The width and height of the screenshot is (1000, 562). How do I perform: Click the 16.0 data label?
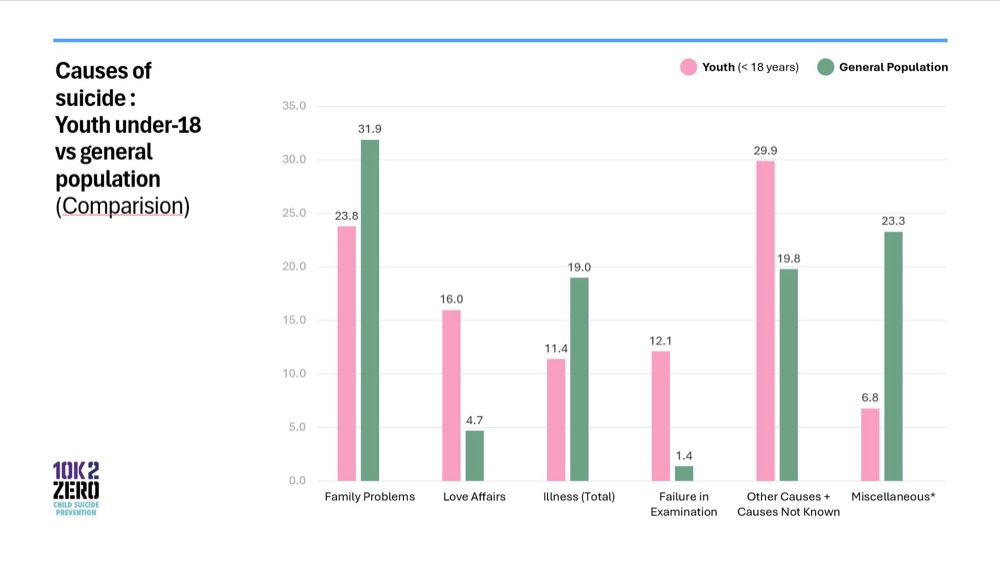pyautogui.click(x=451, y=299)
